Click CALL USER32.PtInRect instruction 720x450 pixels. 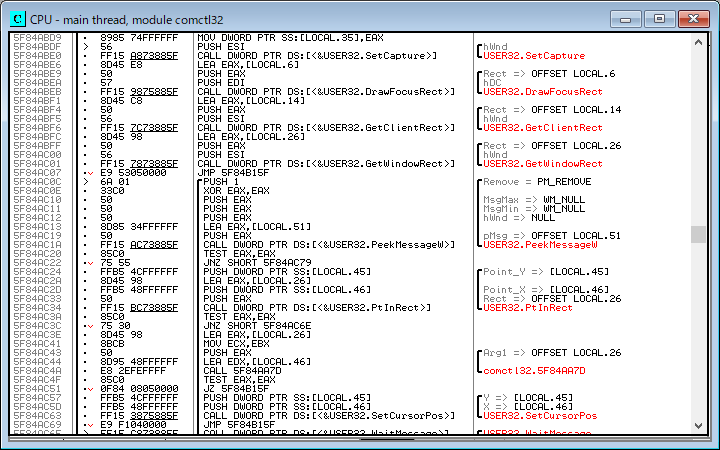point(317,308)
